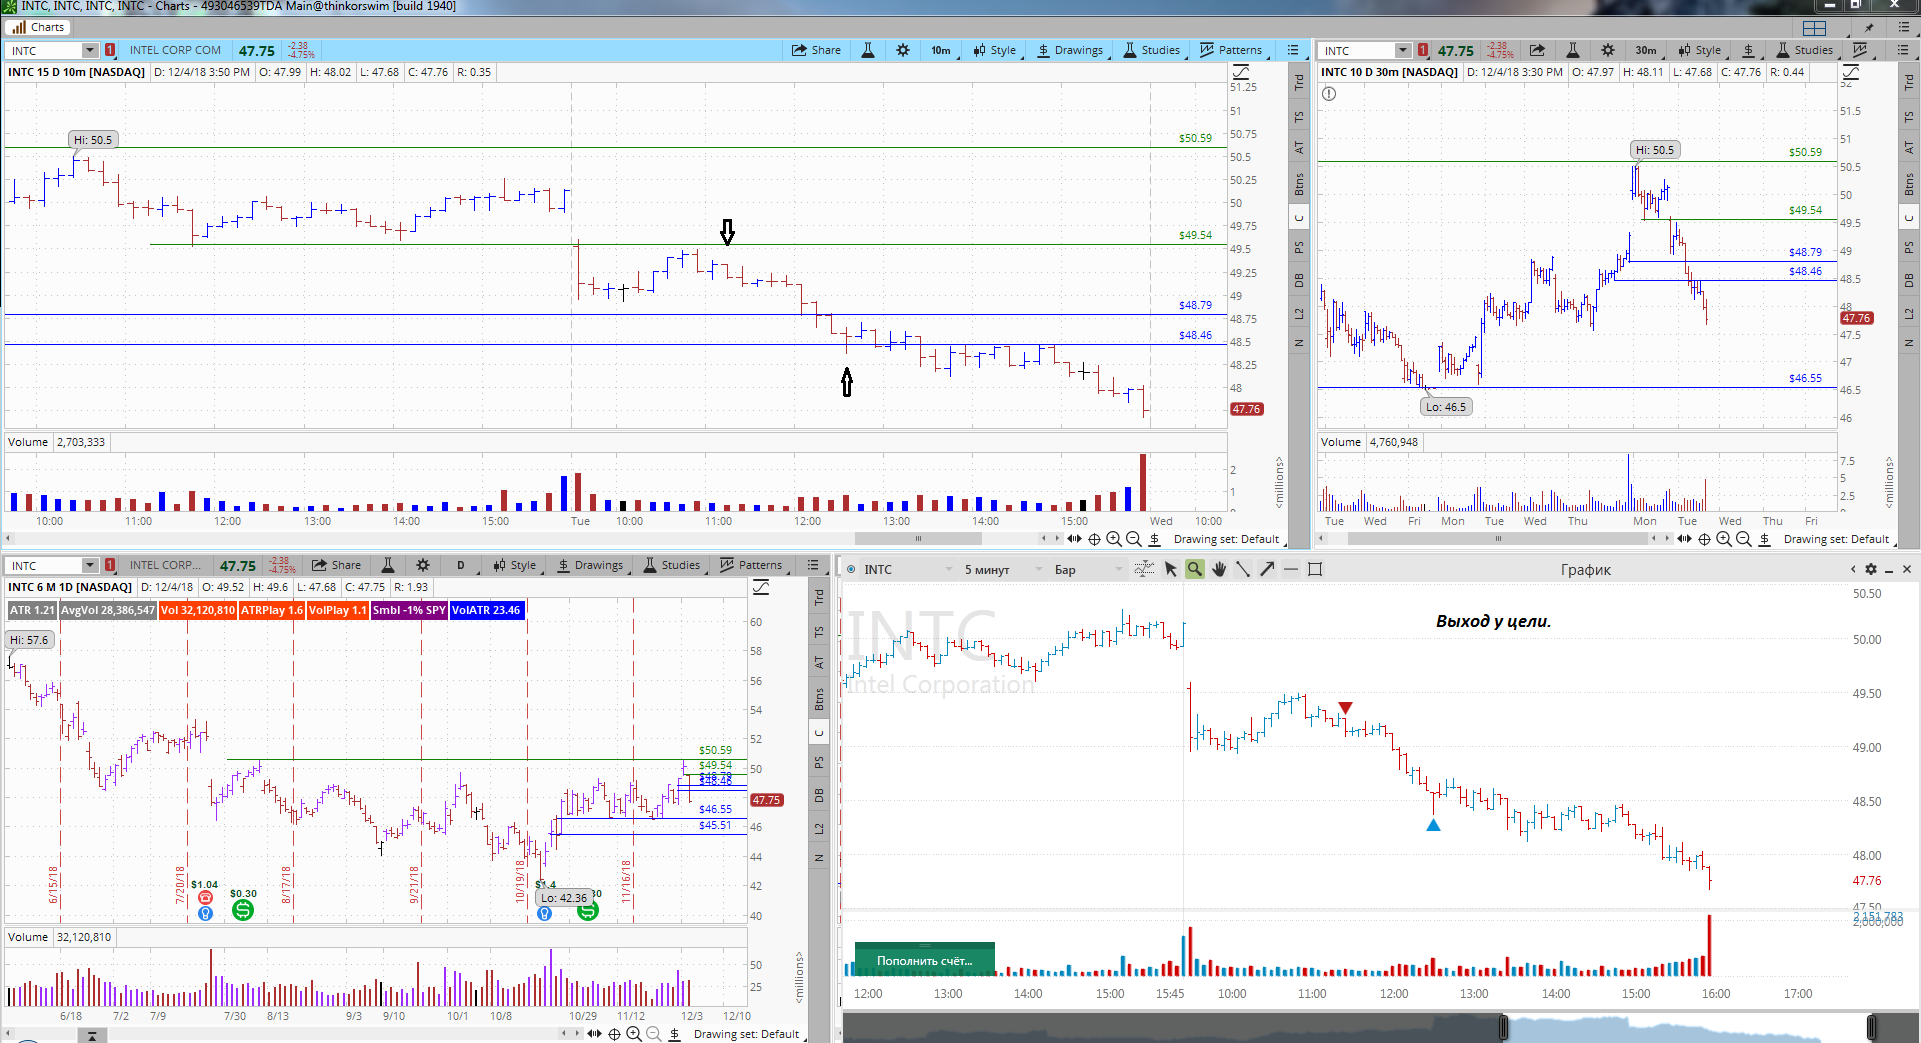
Task: Toggle the PS side panel on 10m chart
Action: (x=1299, y=247)
